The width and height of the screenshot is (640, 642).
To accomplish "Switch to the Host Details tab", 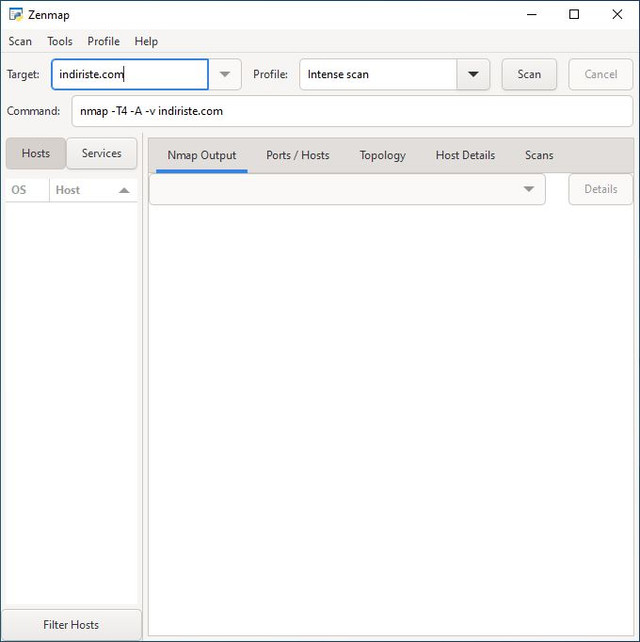I will pyautogui.click(x=465, y=156).
